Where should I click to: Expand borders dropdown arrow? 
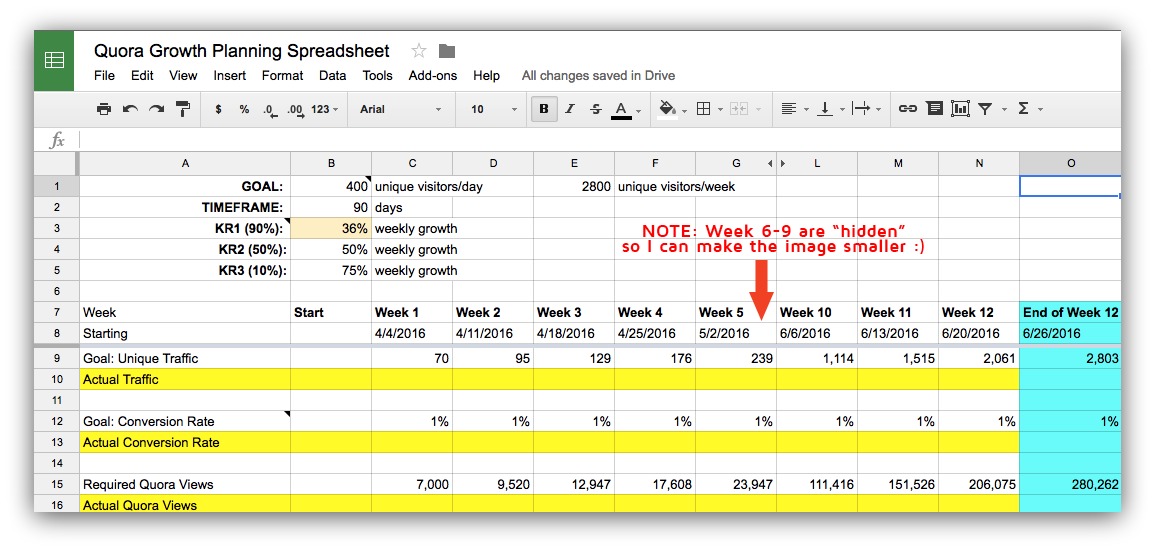click(x=720, y=110)
